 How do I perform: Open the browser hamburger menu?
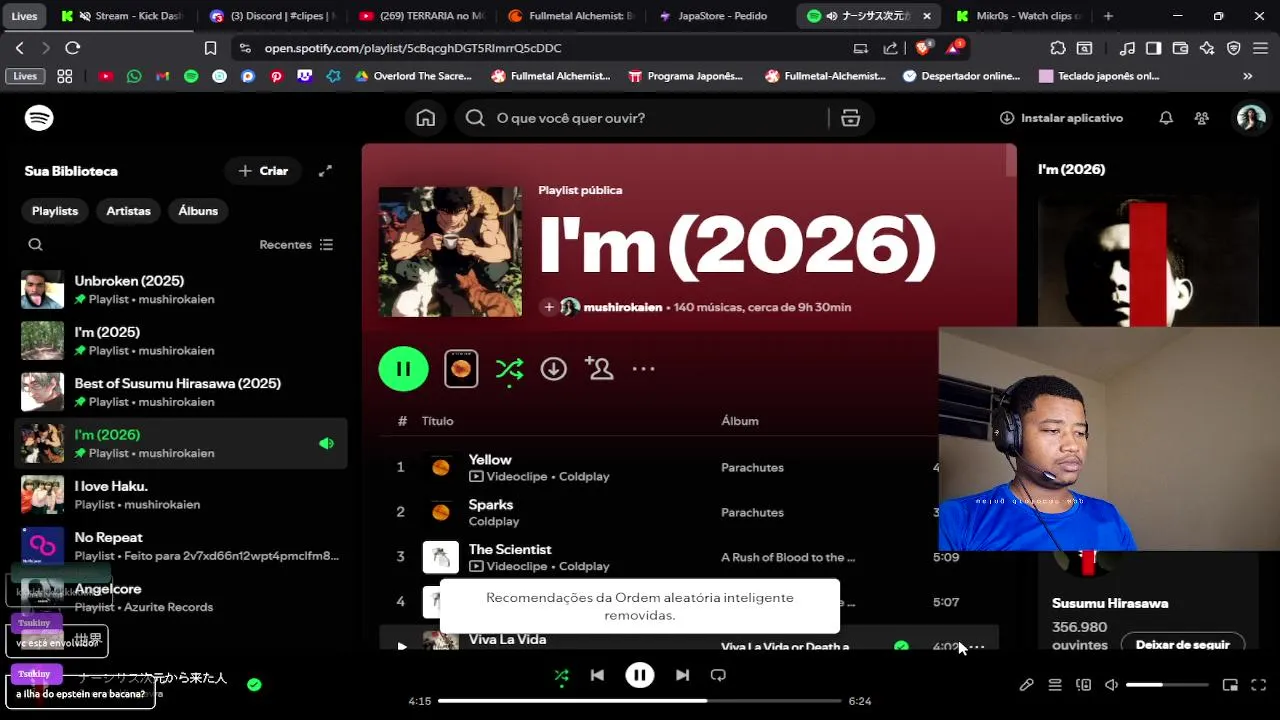[1261, 47]
